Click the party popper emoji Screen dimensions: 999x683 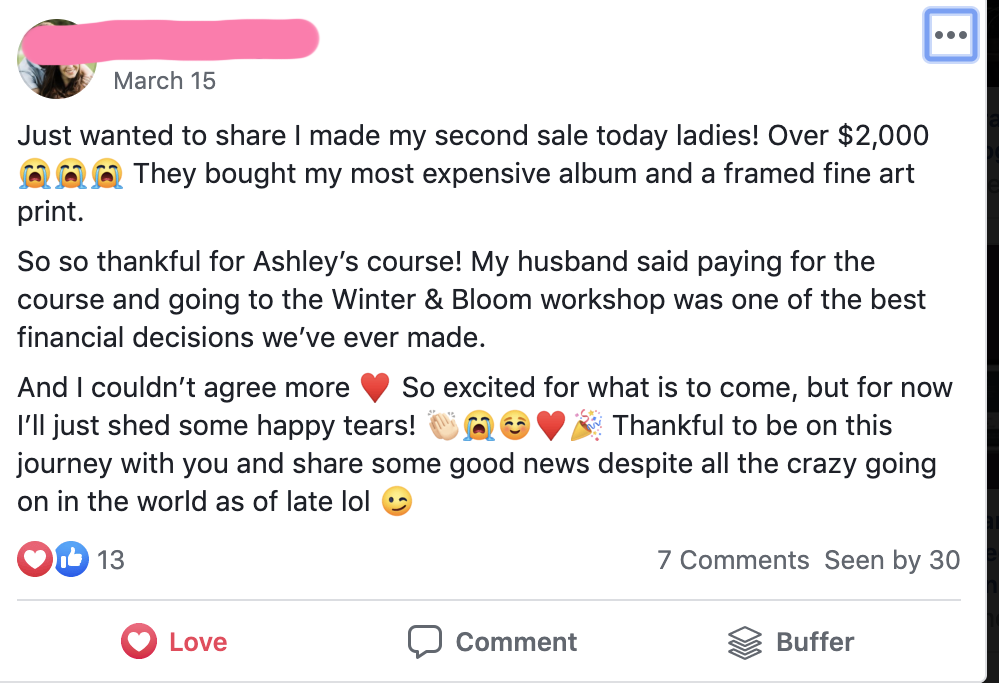click(587, 426)
